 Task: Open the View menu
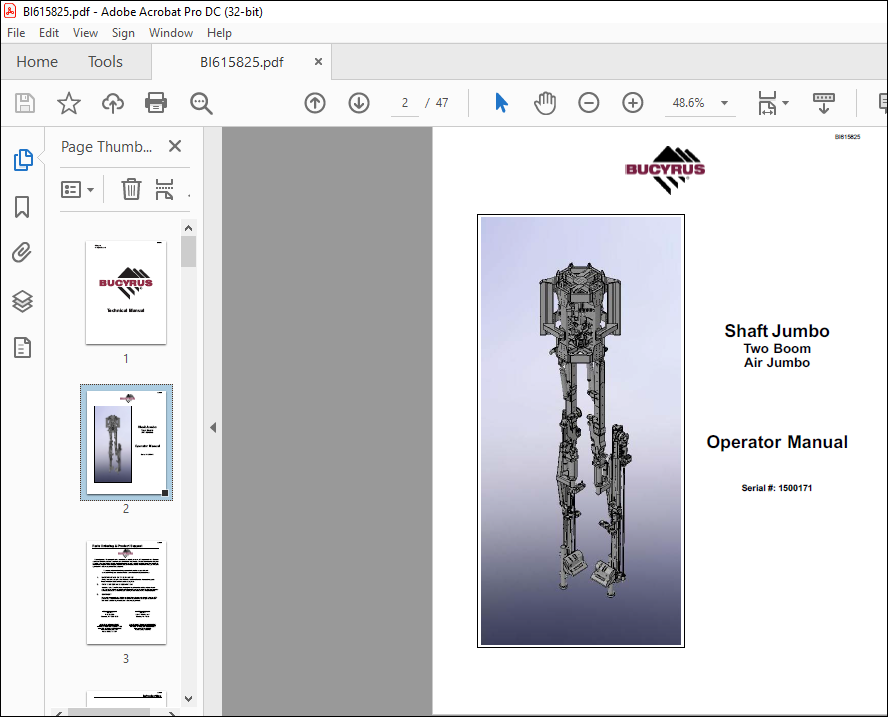(x=86, y=33)
